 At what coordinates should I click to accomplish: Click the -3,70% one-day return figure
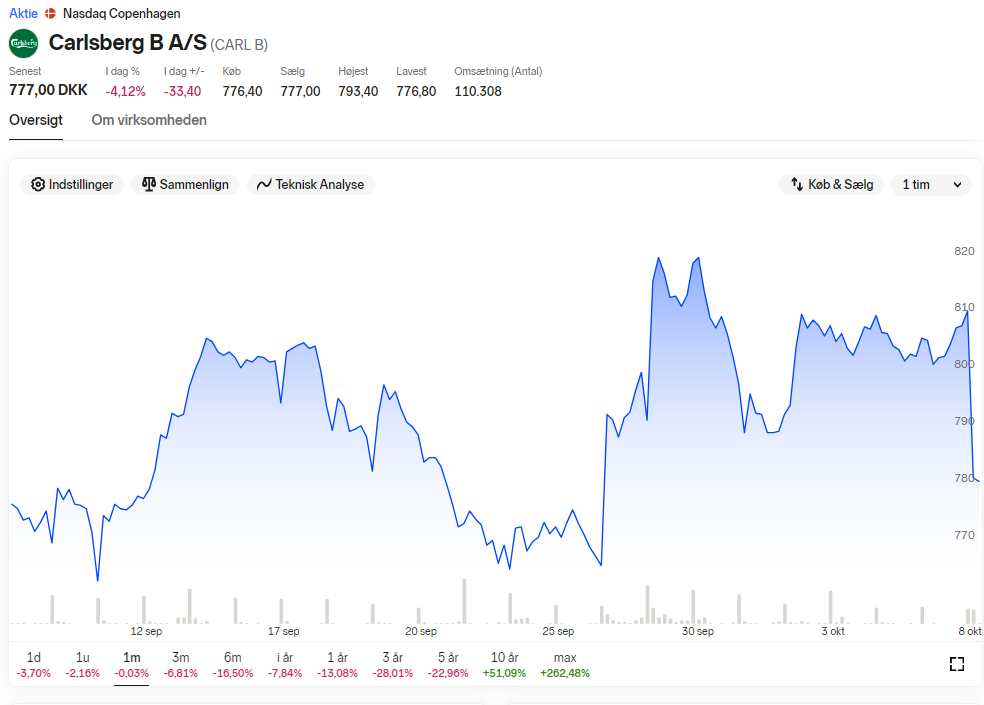pos(33,673)
